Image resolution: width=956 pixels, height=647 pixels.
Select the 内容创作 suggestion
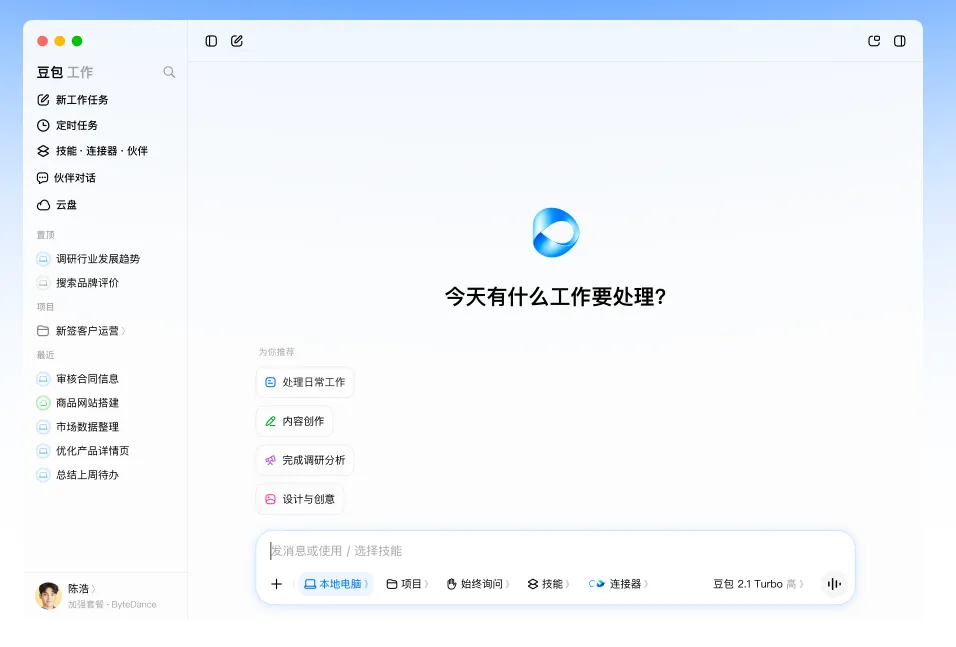coord(294,421)
